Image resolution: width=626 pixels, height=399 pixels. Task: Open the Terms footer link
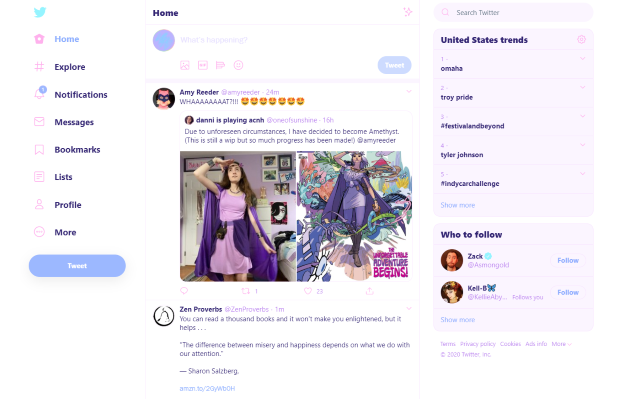coord(448,344)
